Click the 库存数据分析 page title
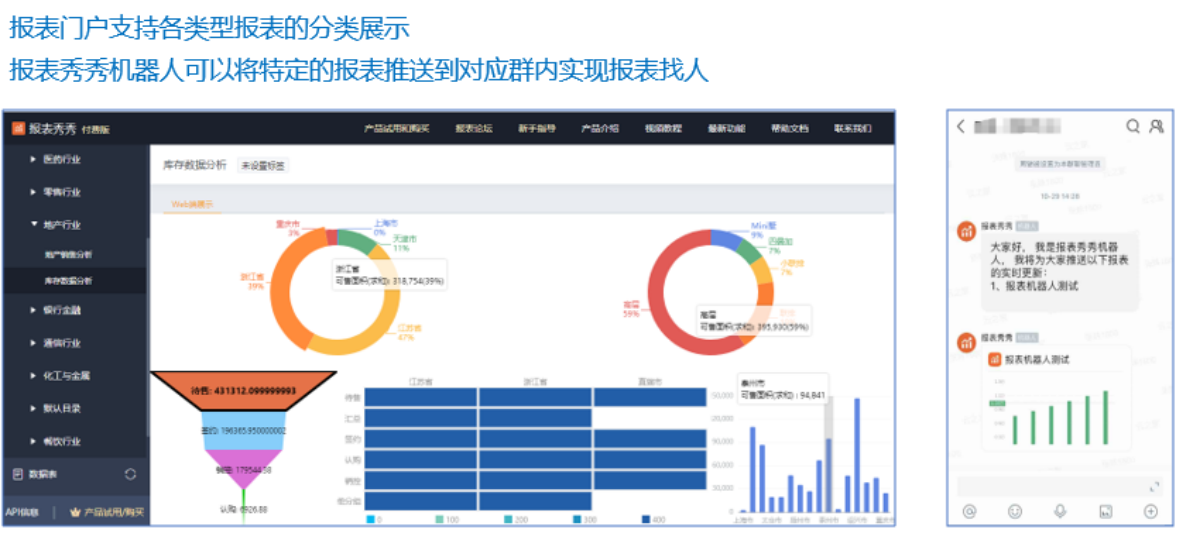 tap(194, 165)
